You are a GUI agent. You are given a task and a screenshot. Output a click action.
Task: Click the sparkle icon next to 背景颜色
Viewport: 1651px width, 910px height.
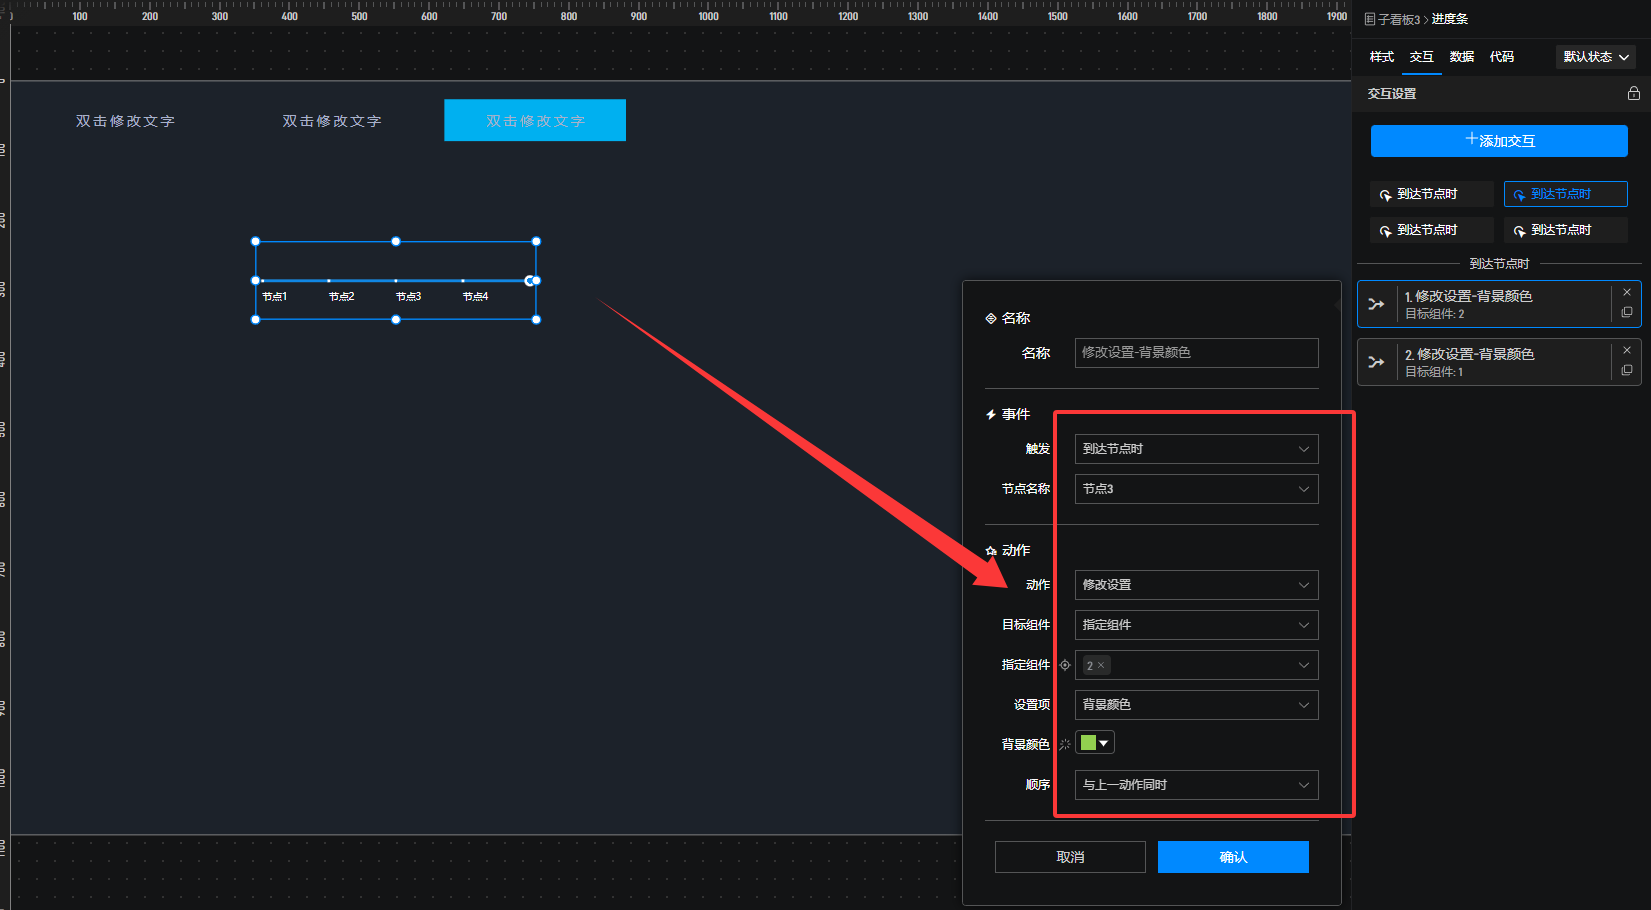pos(1065,744)
